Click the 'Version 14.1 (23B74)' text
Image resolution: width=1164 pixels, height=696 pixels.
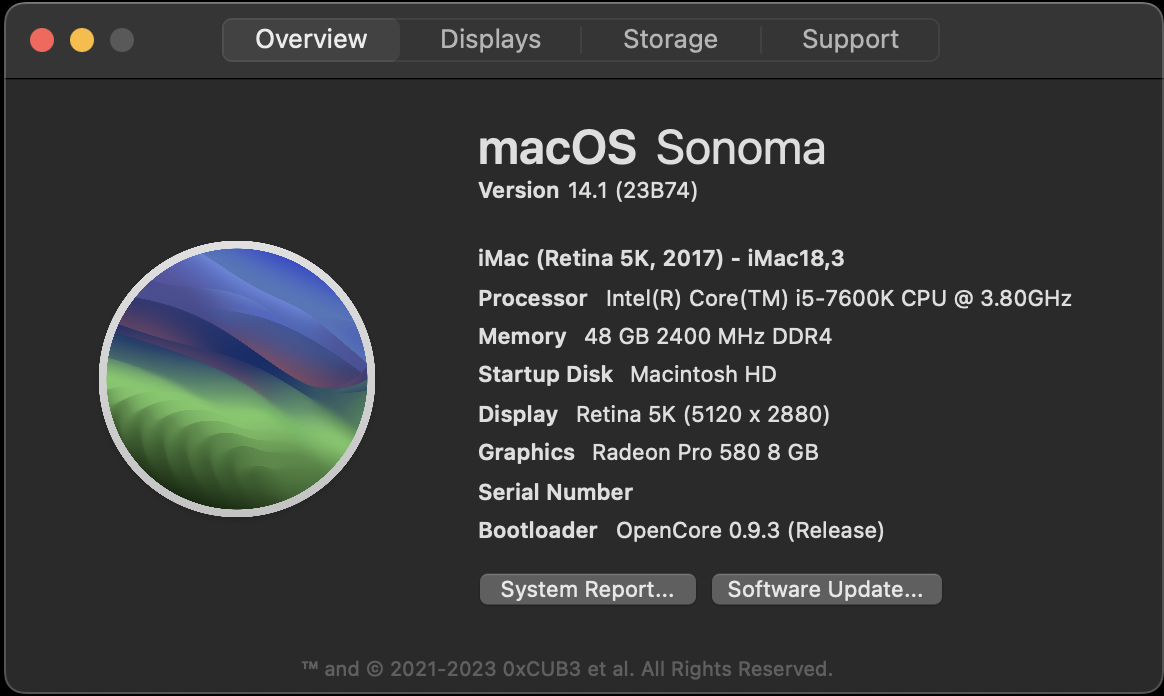(588, 191)
